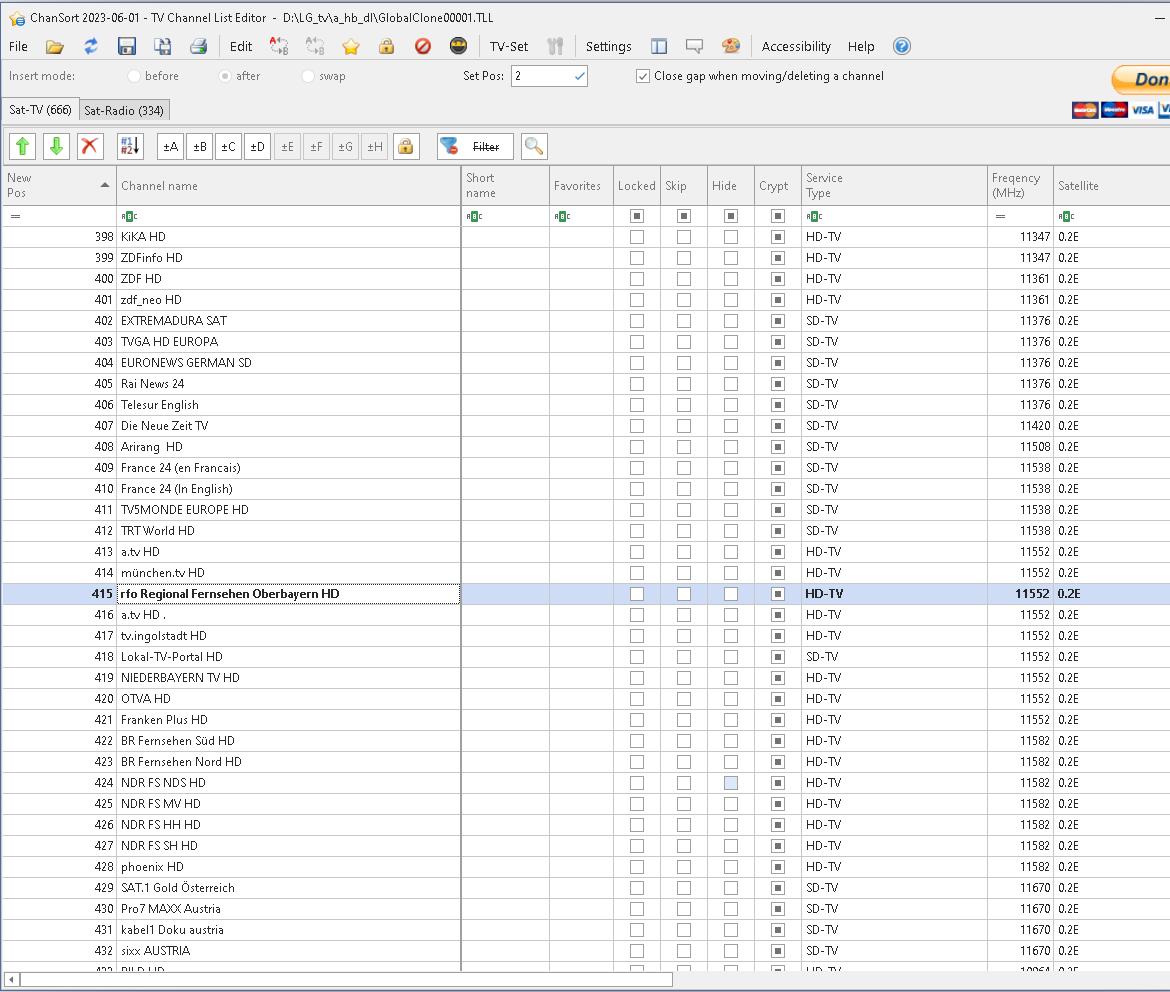Toggle Close gap when moving/deleting checkbox
1170x992 pixels.
pyautogui.click(x=642, y=76)
